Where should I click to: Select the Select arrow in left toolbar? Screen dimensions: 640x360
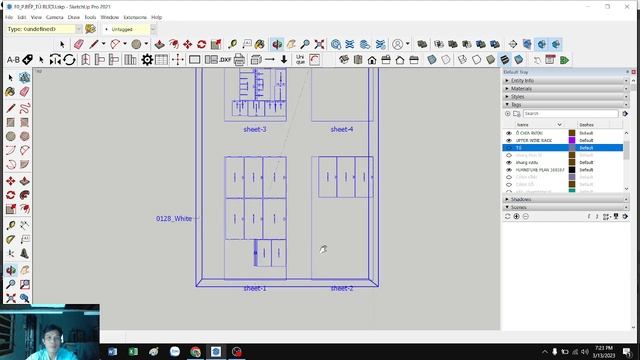point(11,78)
